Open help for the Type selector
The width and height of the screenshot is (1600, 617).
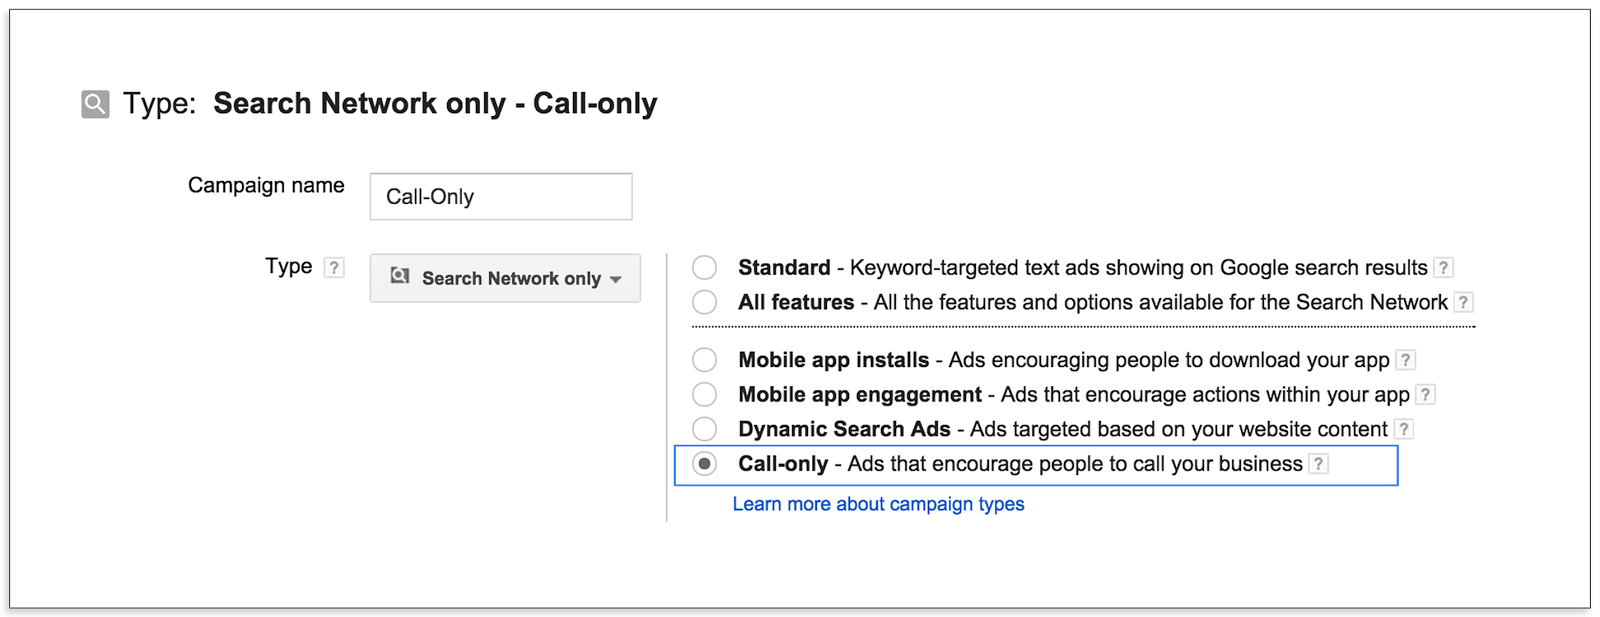point(332,267)
